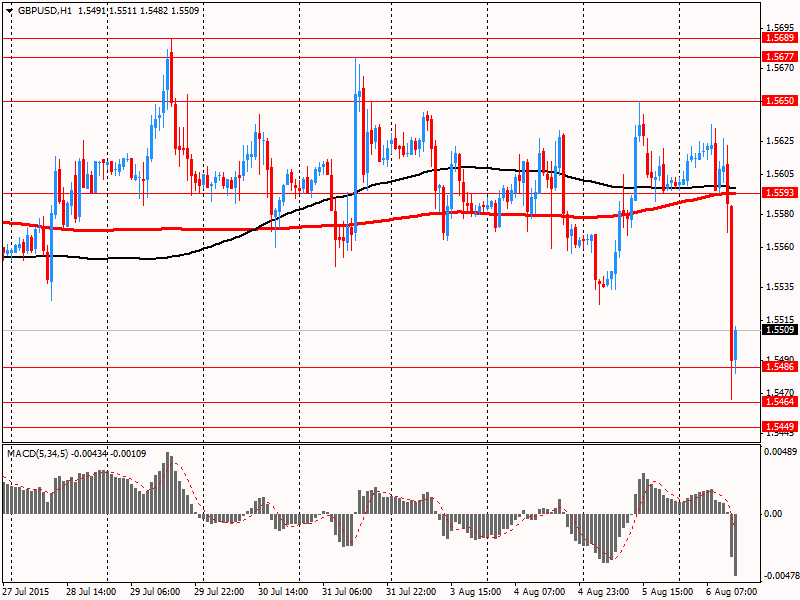Click the 0.00489 MACD scale value
This screenshot has width=800, height=600.
point(781,452)
